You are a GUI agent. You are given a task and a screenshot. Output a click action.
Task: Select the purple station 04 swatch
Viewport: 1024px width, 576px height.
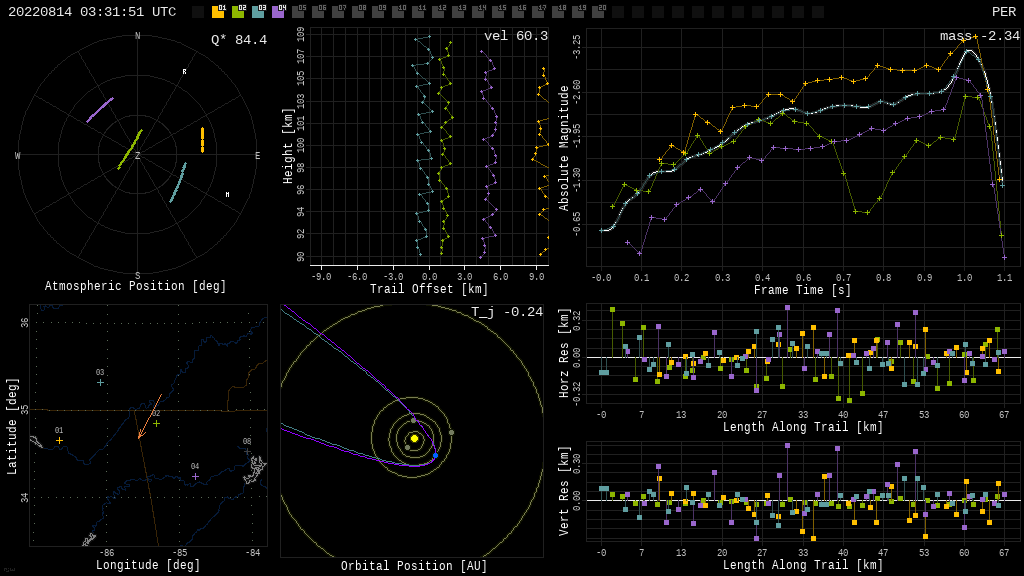click(278, 12)
